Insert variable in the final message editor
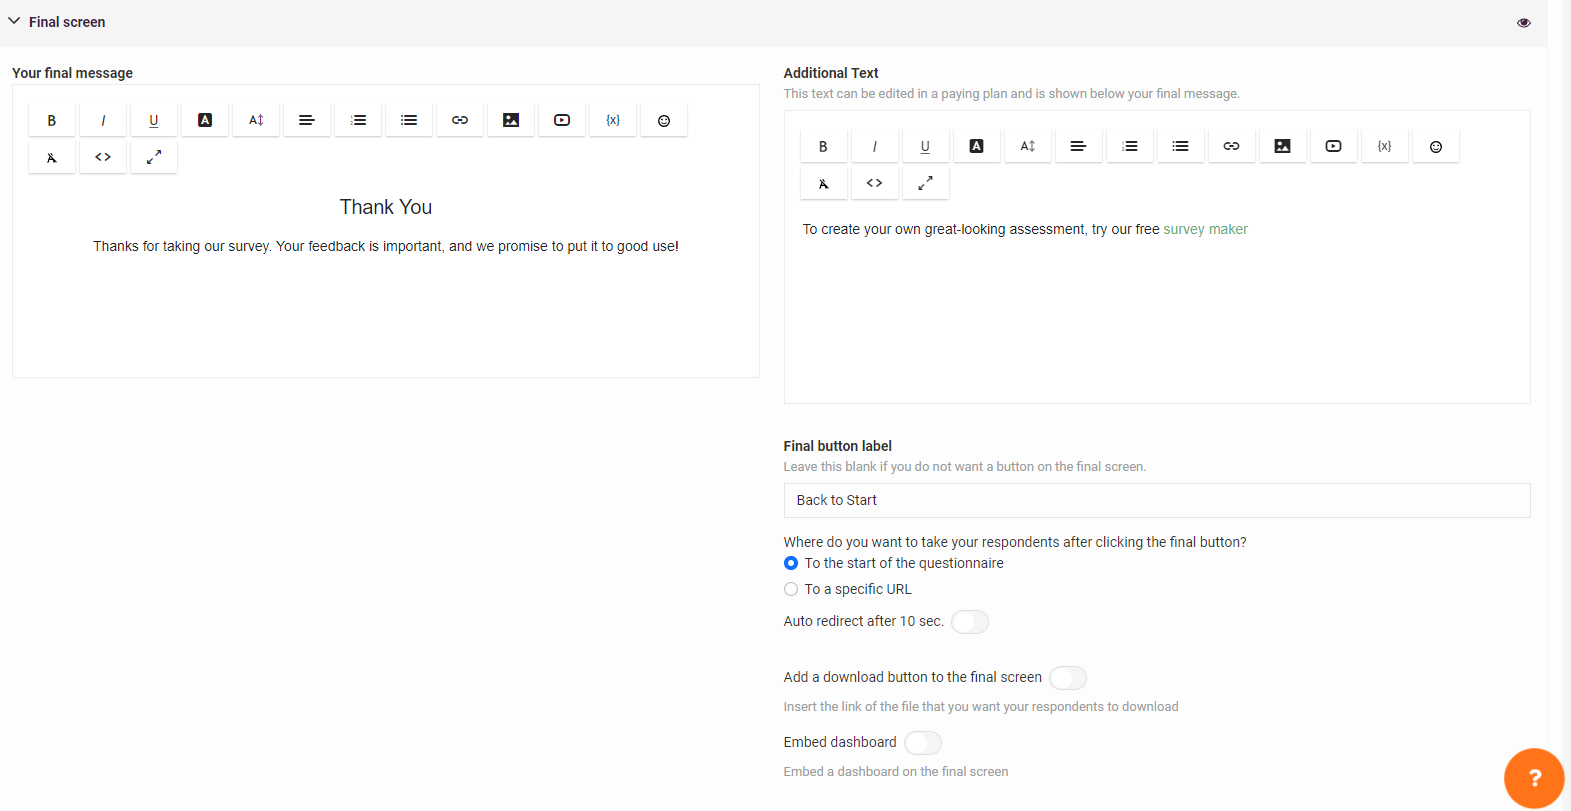Image resolution: width=1571 pixels, height=811 pixels. coord(613,120)
